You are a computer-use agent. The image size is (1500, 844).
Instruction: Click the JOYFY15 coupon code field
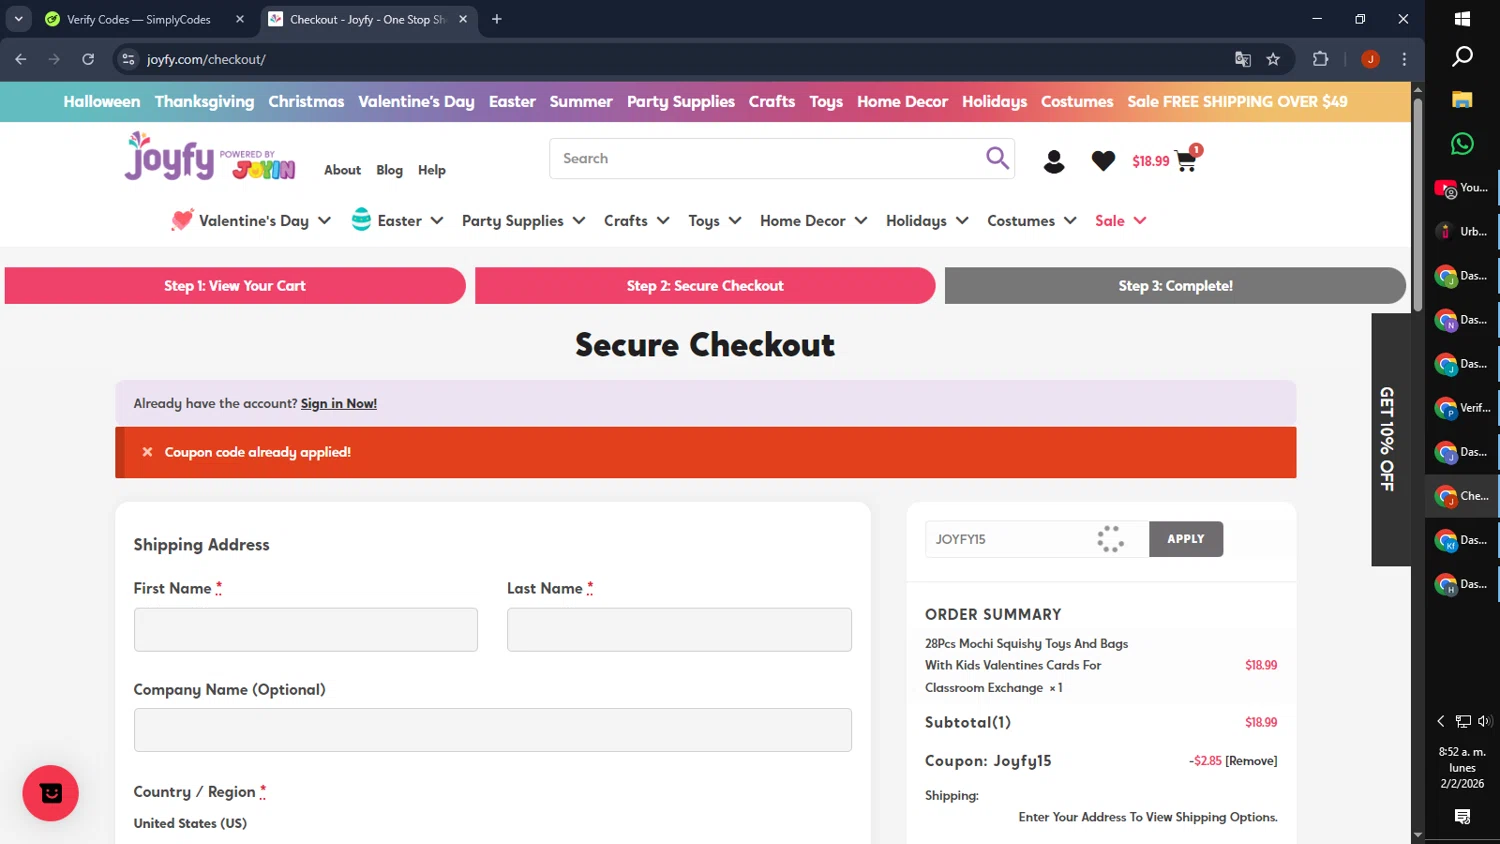[x=1037, y=539]
